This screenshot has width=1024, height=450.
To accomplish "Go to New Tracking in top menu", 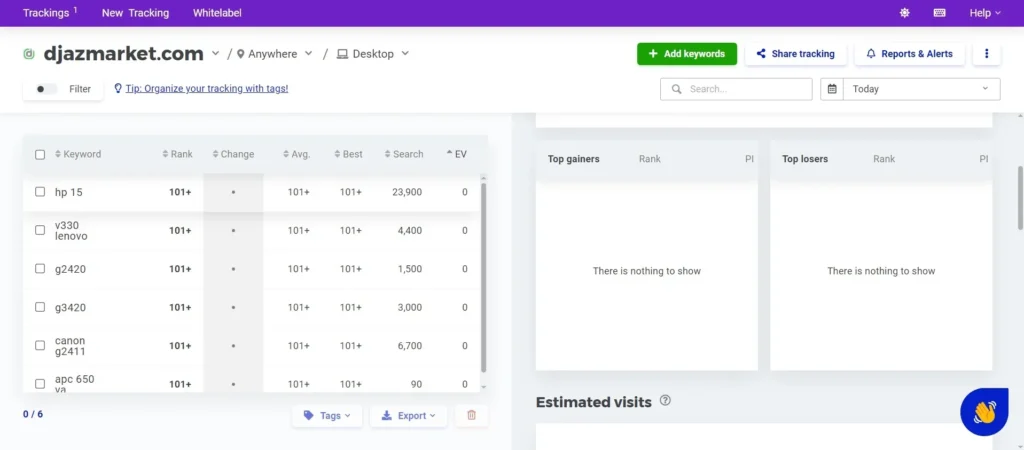I will [x=135, y=13].
